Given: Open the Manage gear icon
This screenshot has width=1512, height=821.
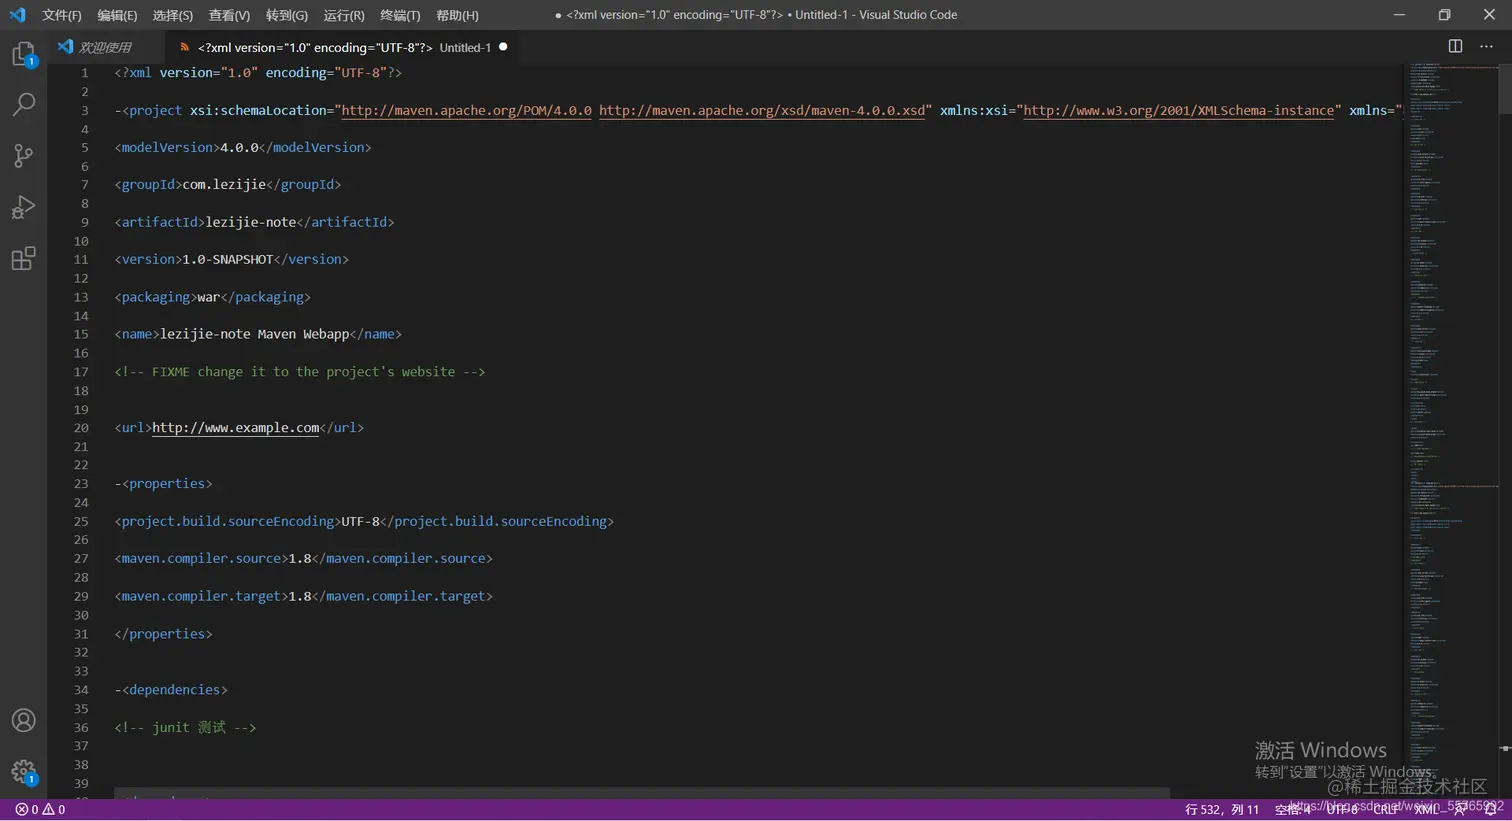Looking at the screenshot, I should click(23, 772).
